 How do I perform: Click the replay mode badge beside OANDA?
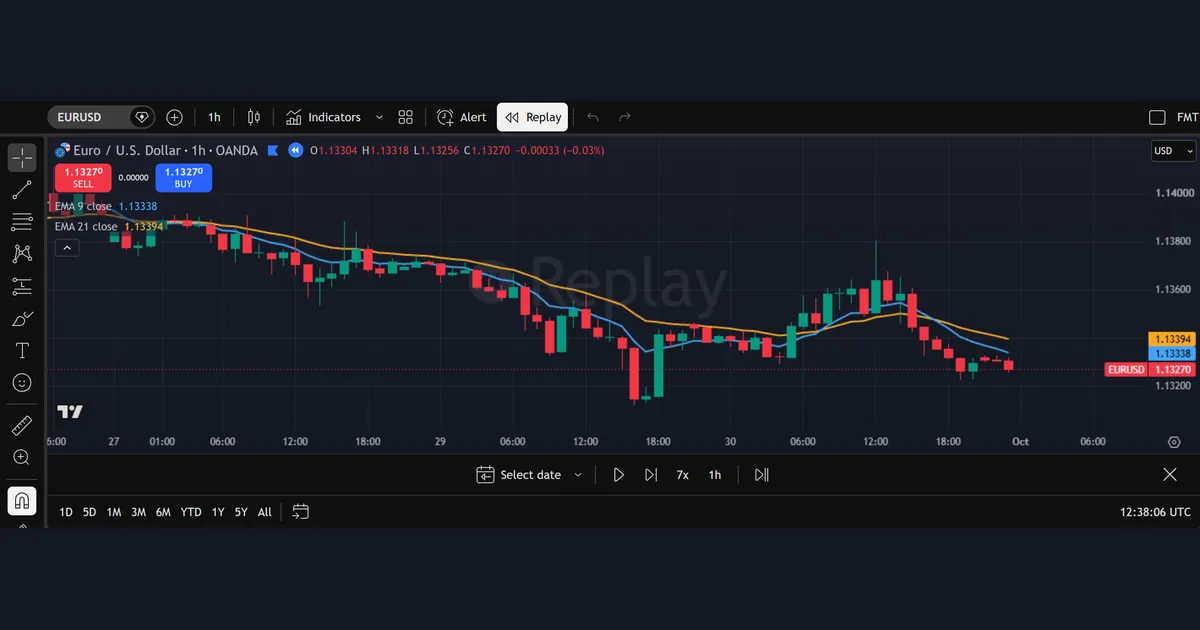click(x=295, y=150)
